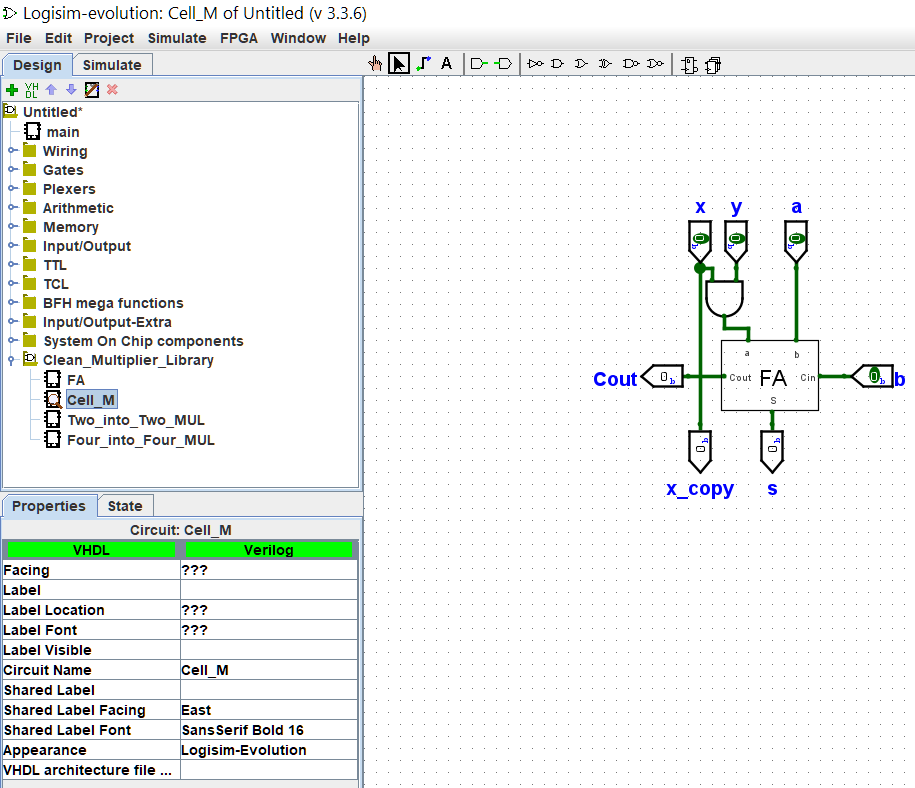The height and width of the screenshot is (788, 915).
Task: Select the Text tool
Action: (446, 63)
